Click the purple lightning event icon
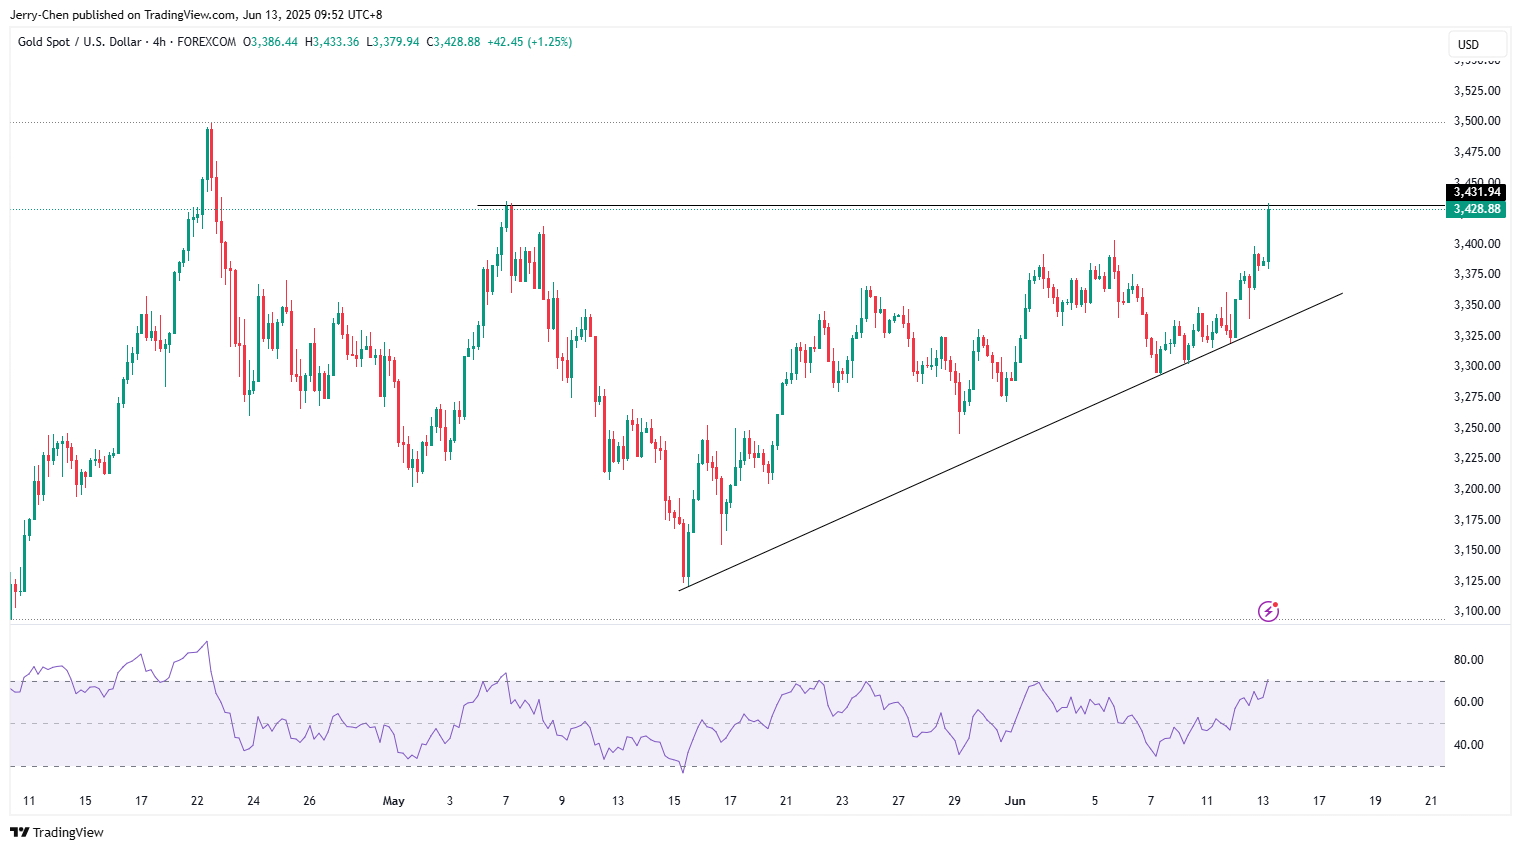 pos(1268,611)
